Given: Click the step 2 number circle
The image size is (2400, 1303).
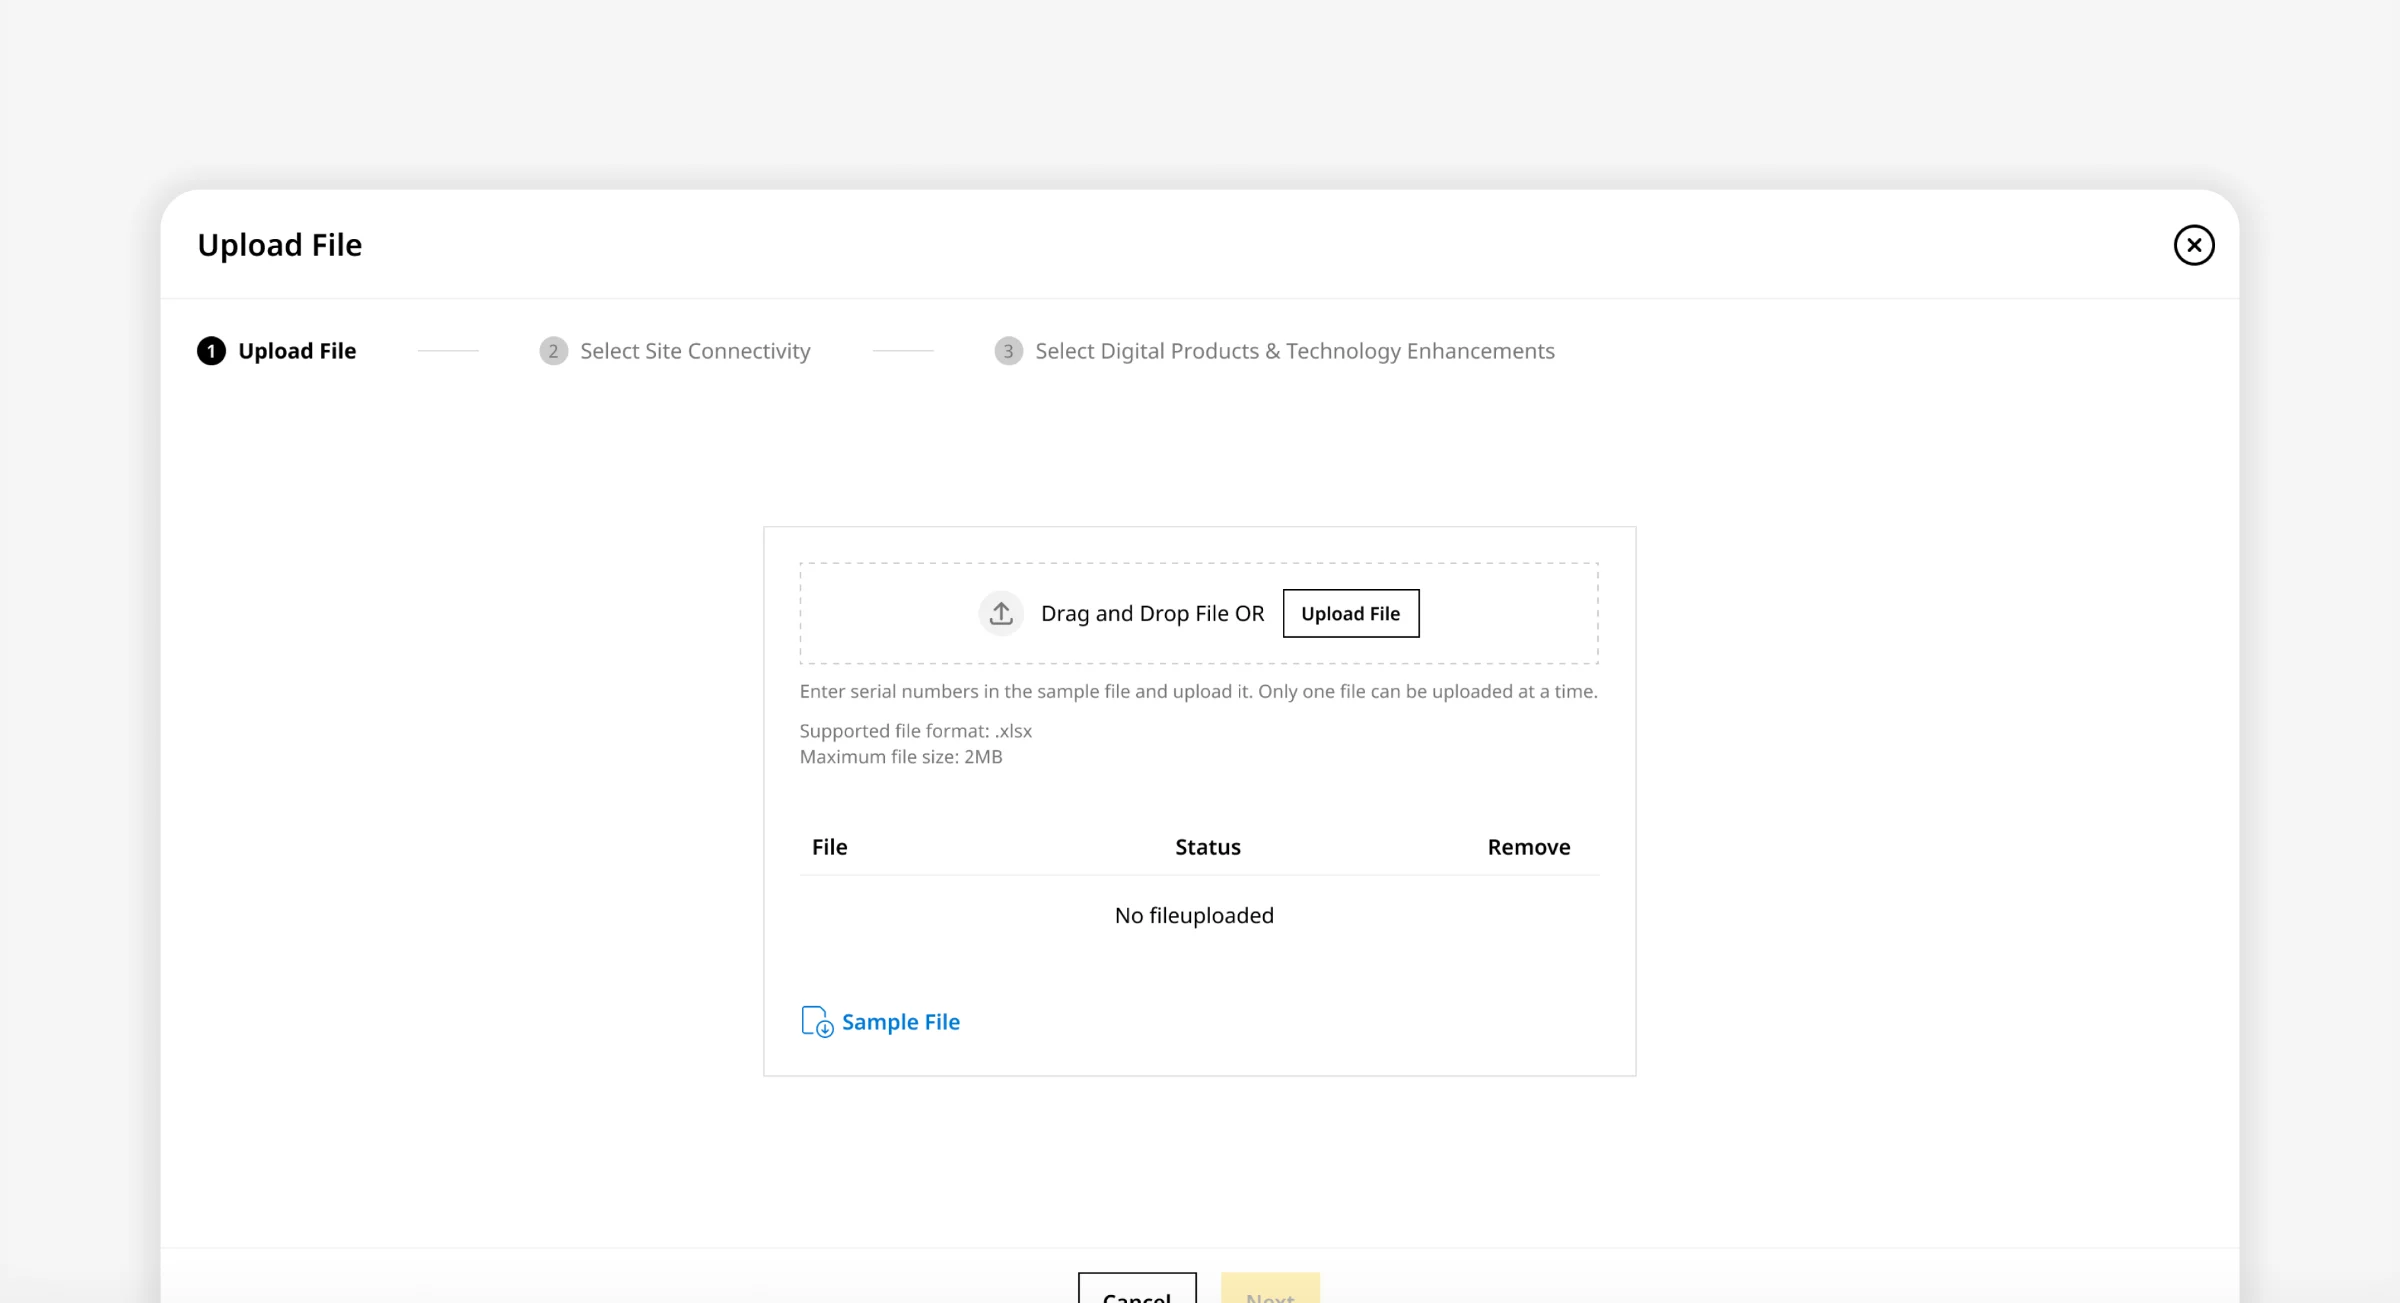Looking at the screenshot, I should coord(553,351).
